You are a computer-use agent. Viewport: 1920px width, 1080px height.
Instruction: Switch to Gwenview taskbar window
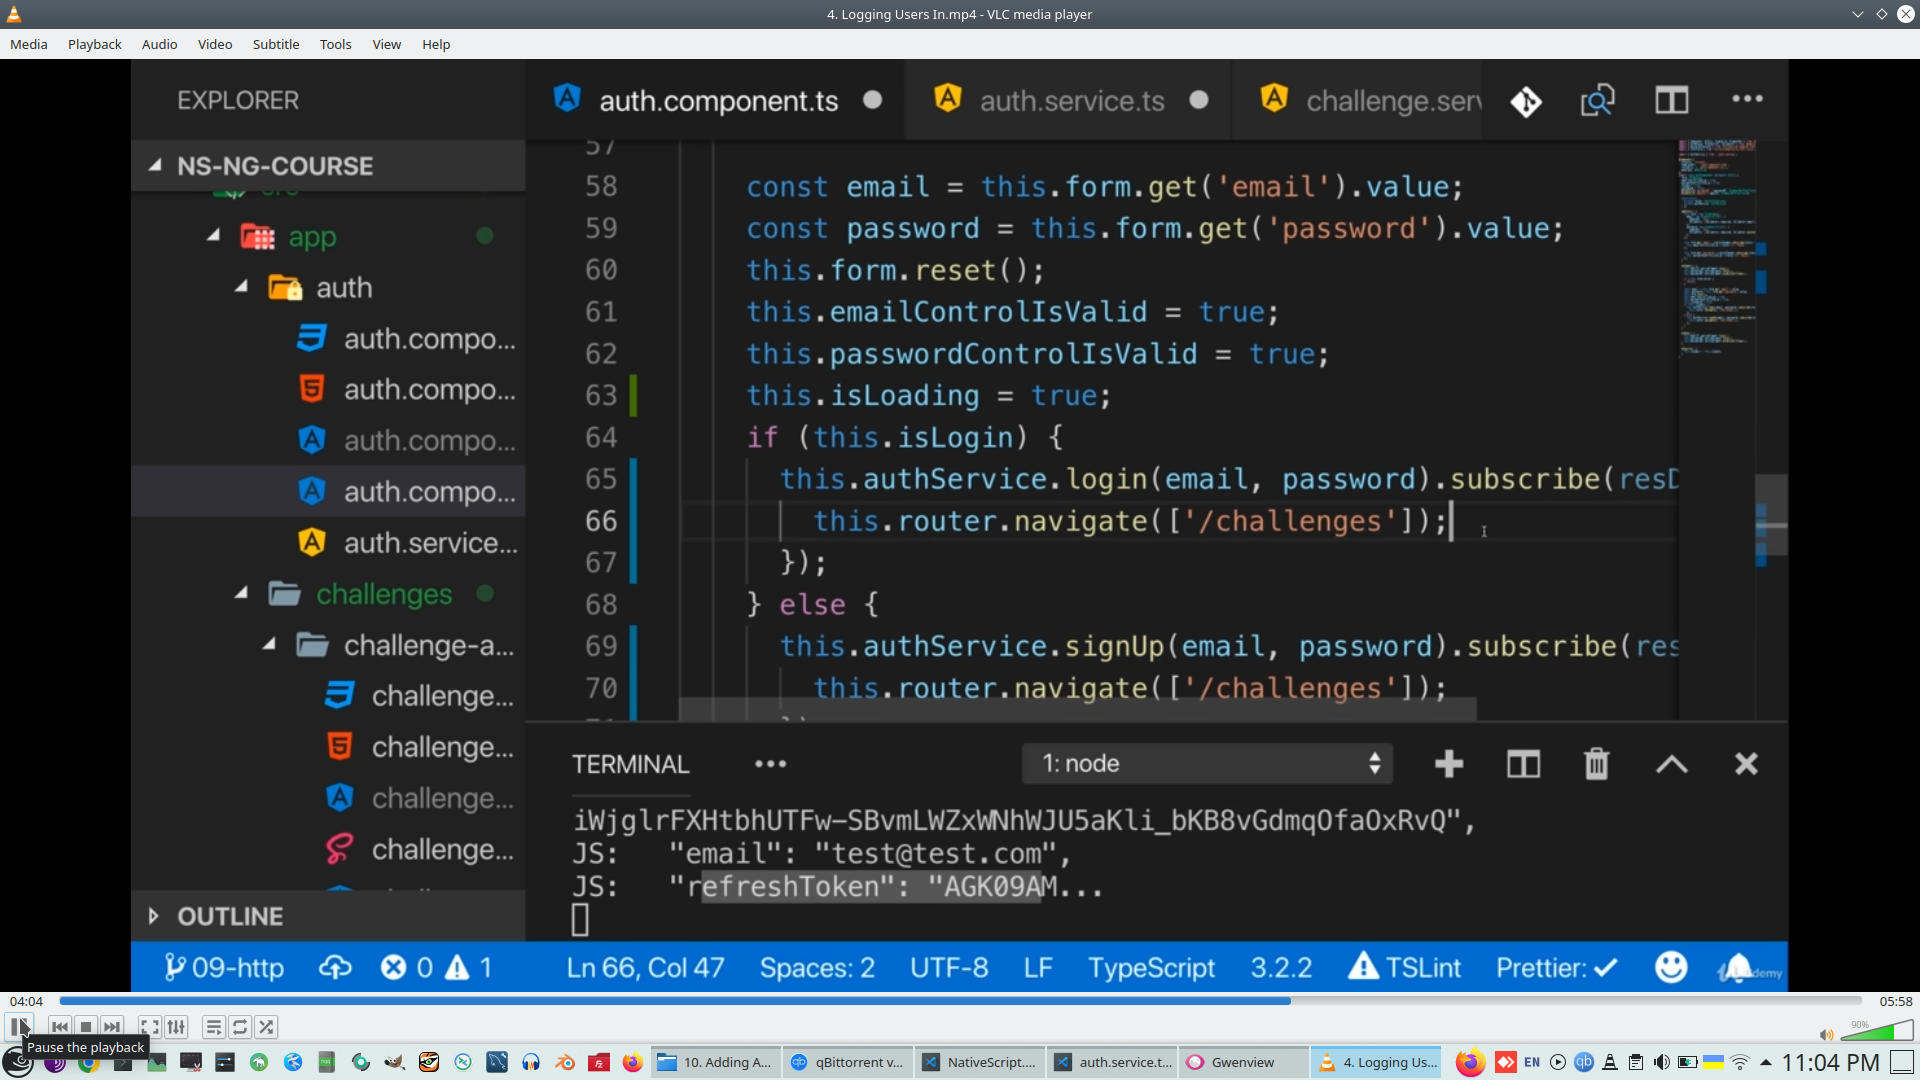pos(1242,1062)
